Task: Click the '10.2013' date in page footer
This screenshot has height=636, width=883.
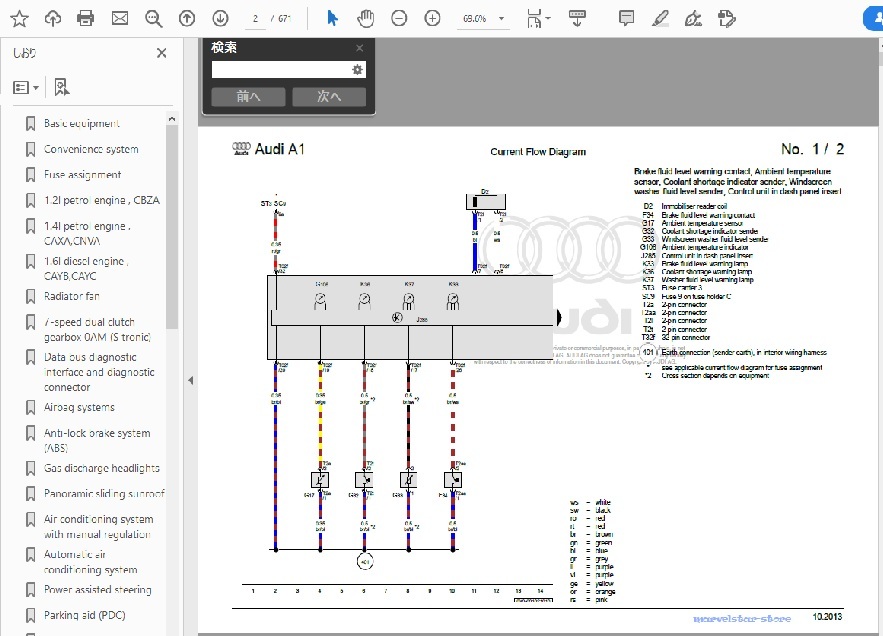Action: [x=827, y=617]
